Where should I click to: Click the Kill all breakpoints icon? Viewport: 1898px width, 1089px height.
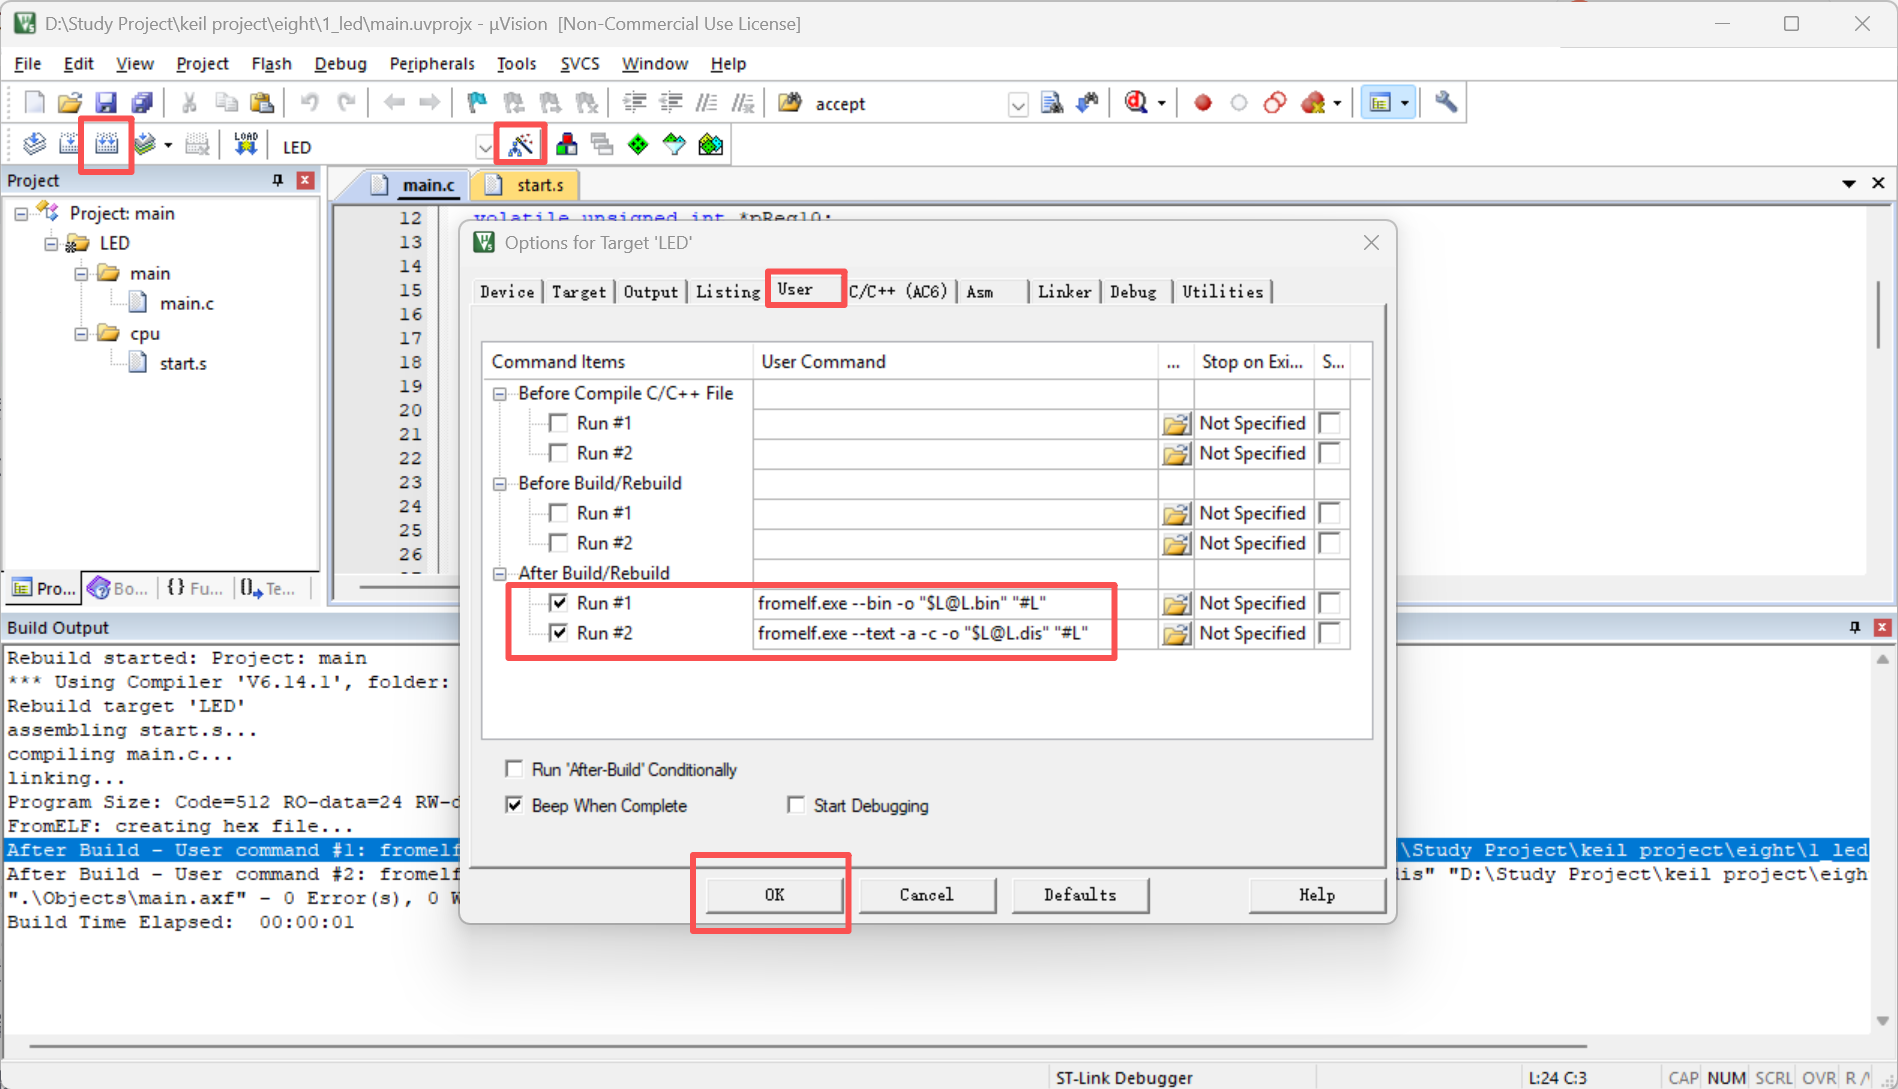pyautogui.click(x=1313, y=103)
